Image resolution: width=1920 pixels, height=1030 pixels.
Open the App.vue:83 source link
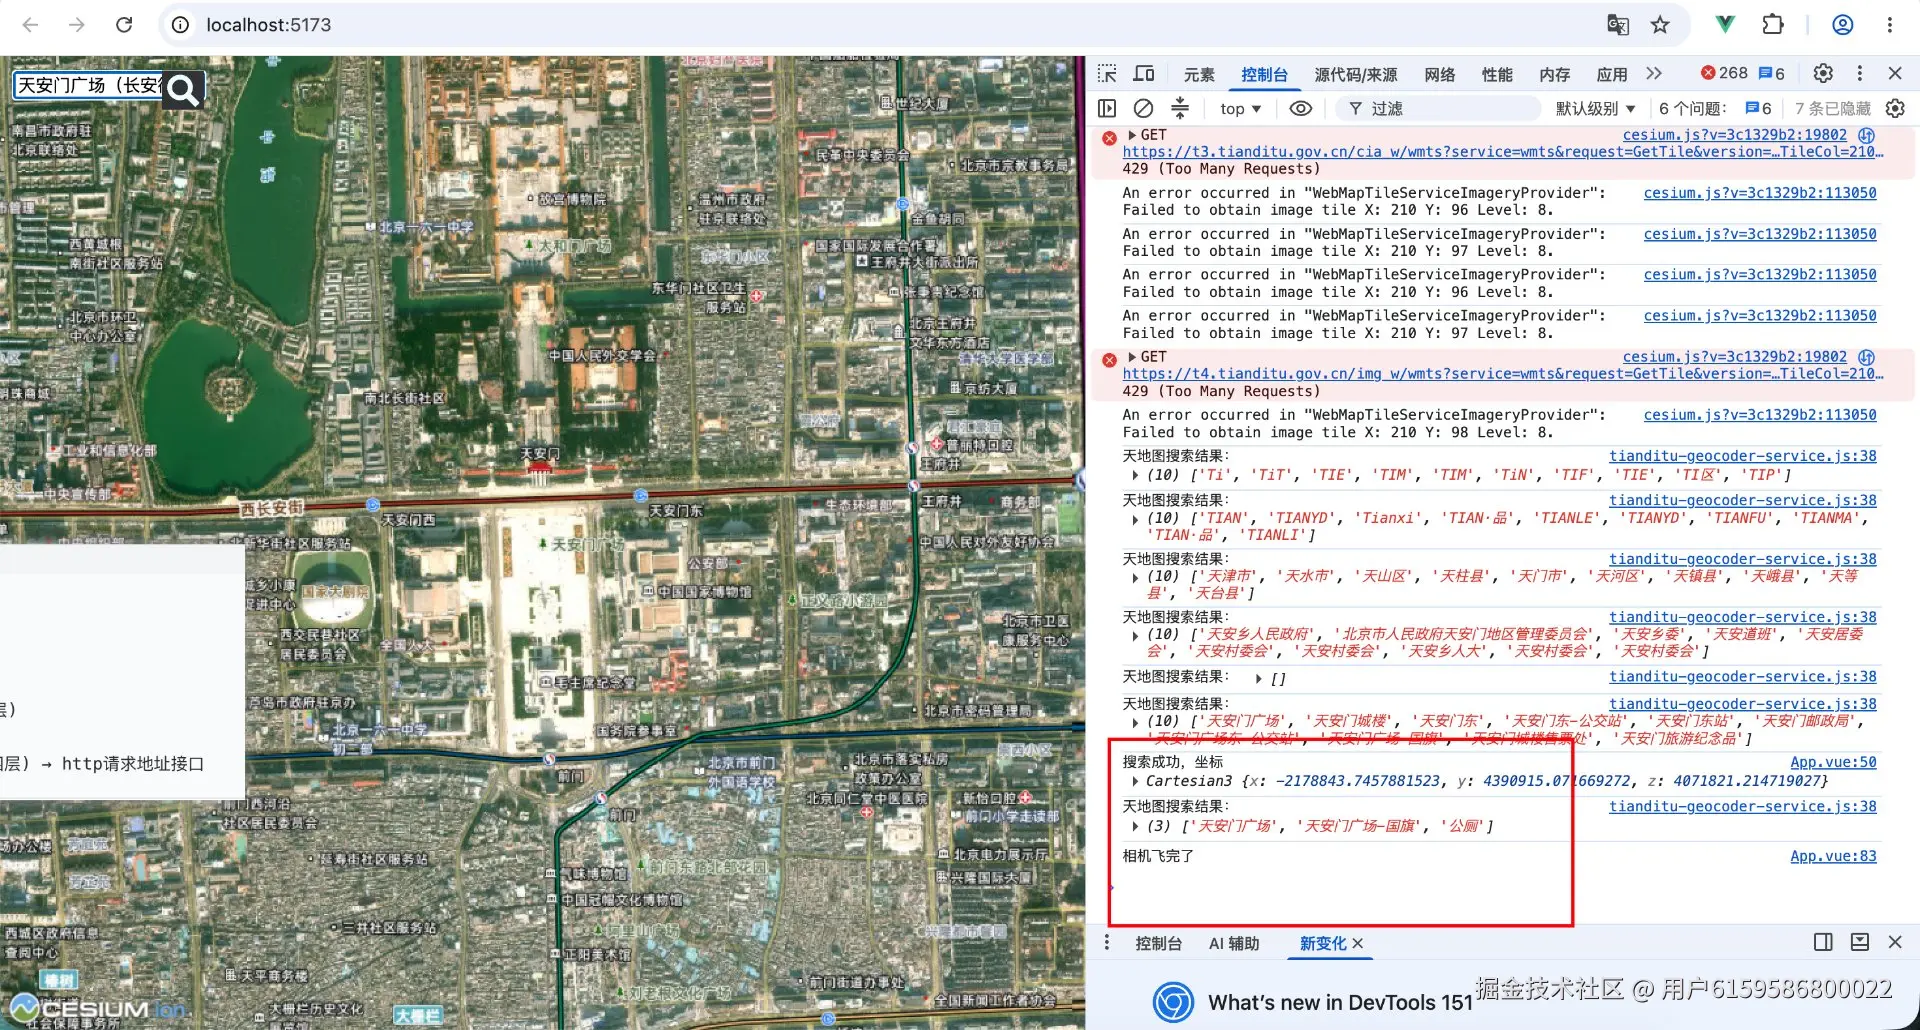pos(1833,856)
